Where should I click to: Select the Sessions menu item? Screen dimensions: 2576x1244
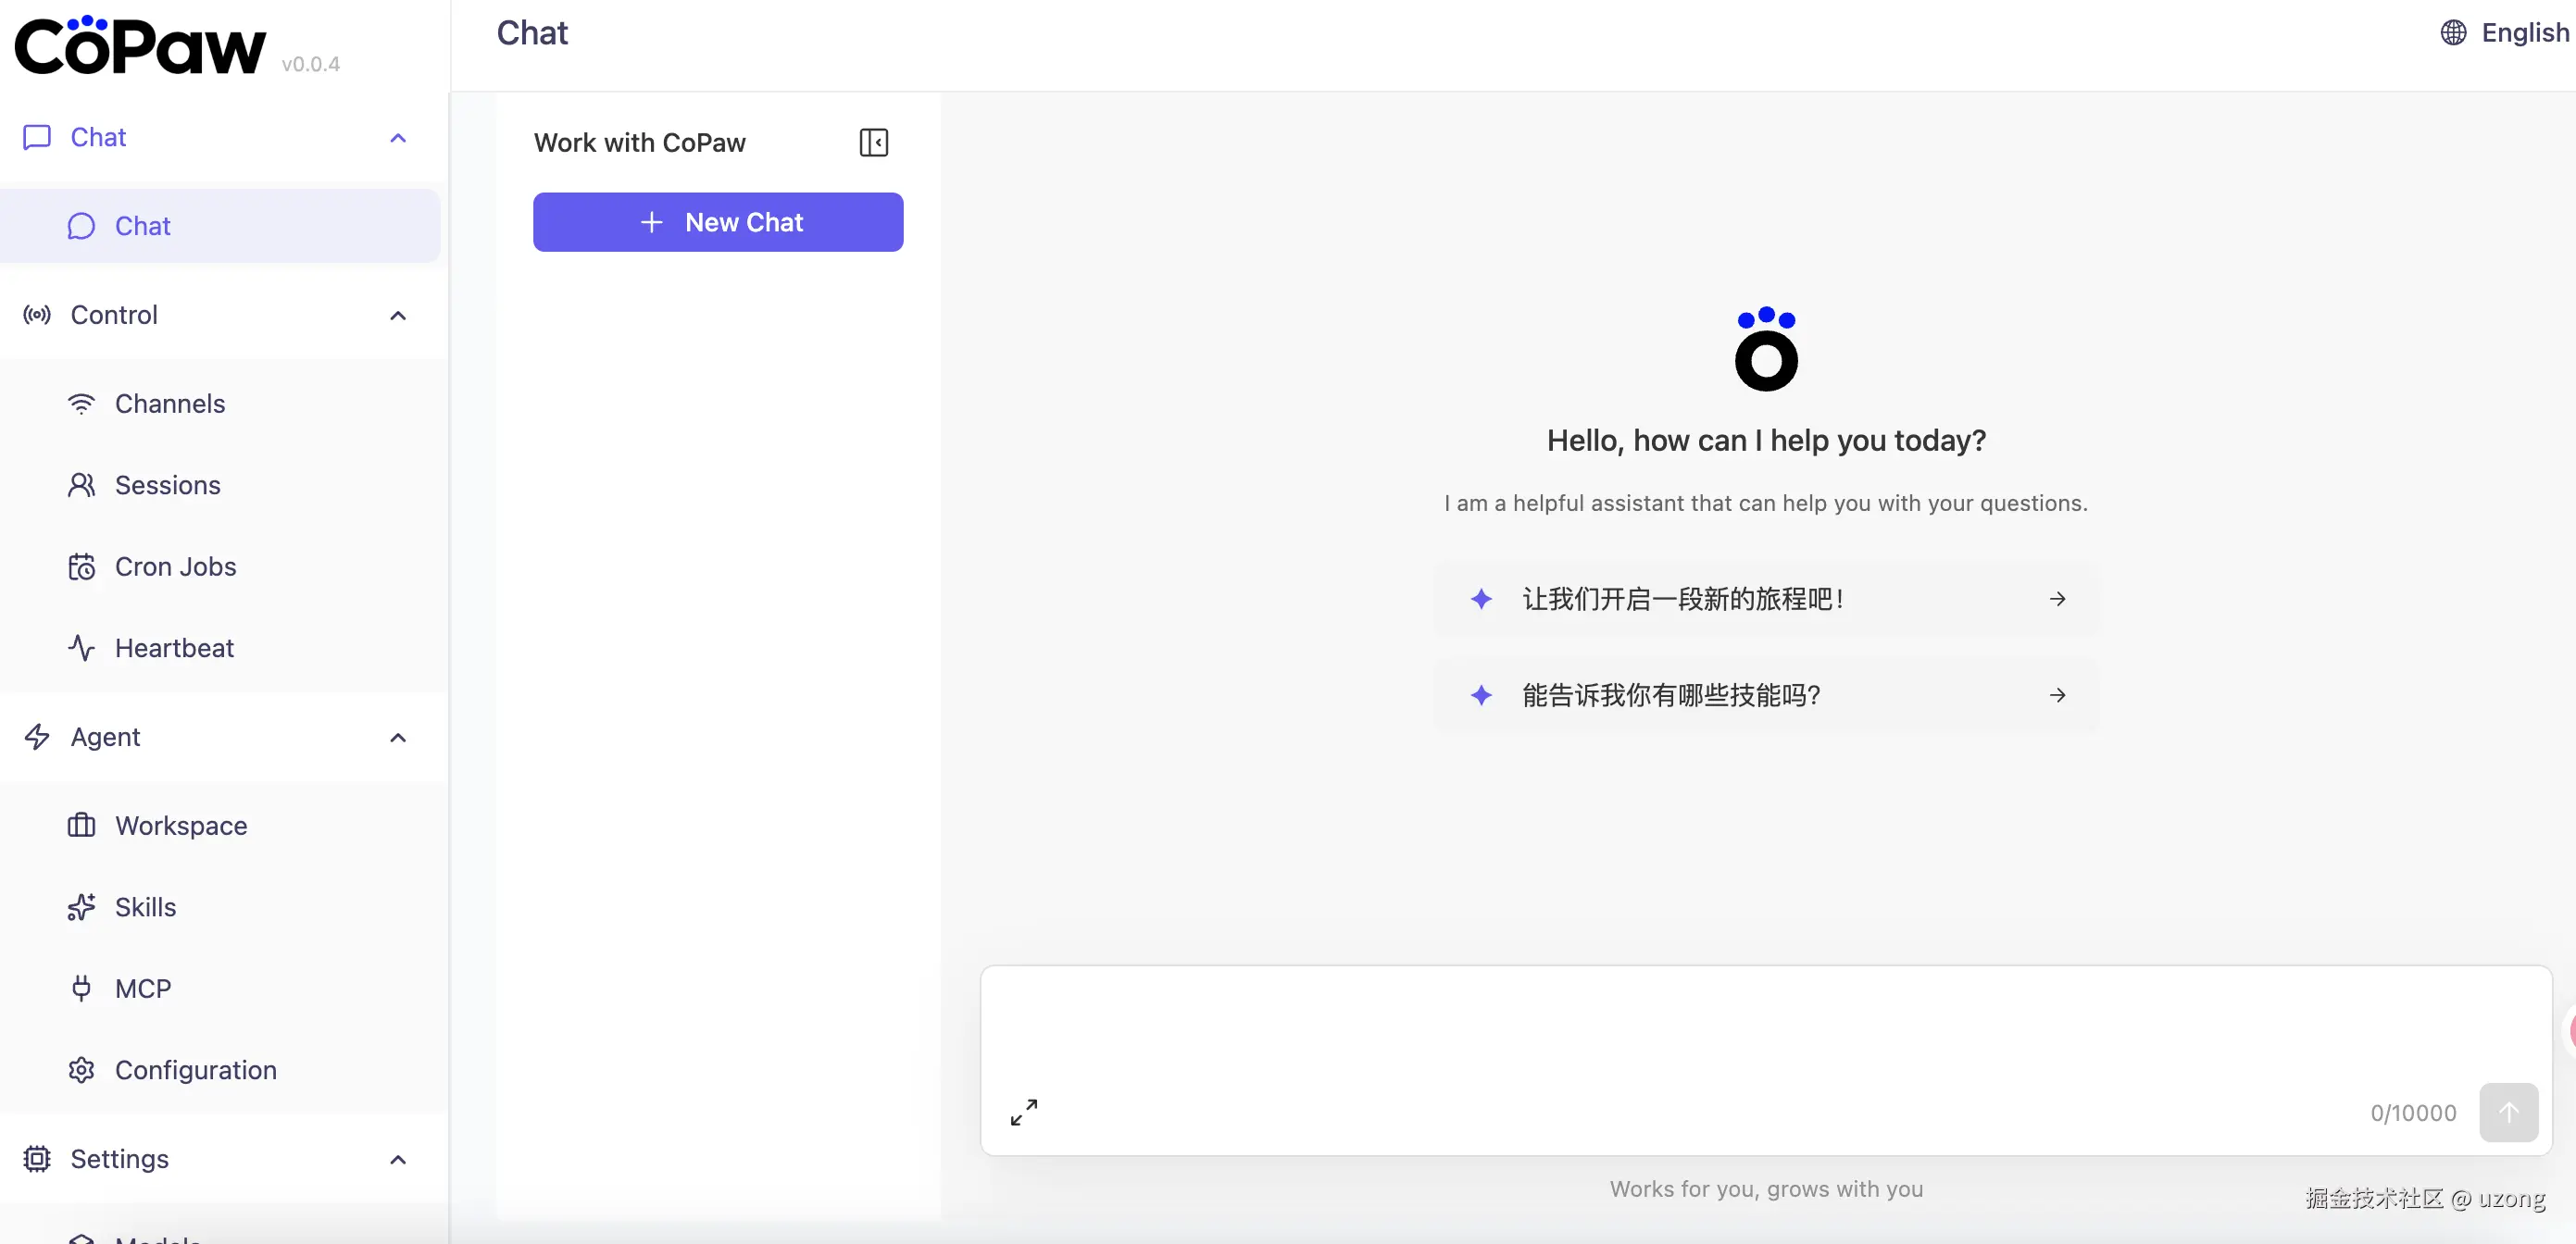[167, 485]
